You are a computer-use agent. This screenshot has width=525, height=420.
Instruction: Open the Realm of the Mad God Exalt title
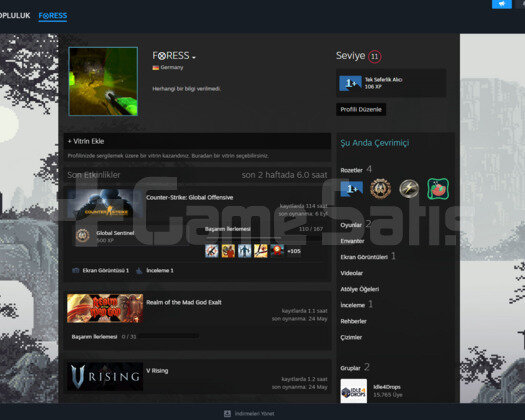pyautogui.click(x=184, y=302)
